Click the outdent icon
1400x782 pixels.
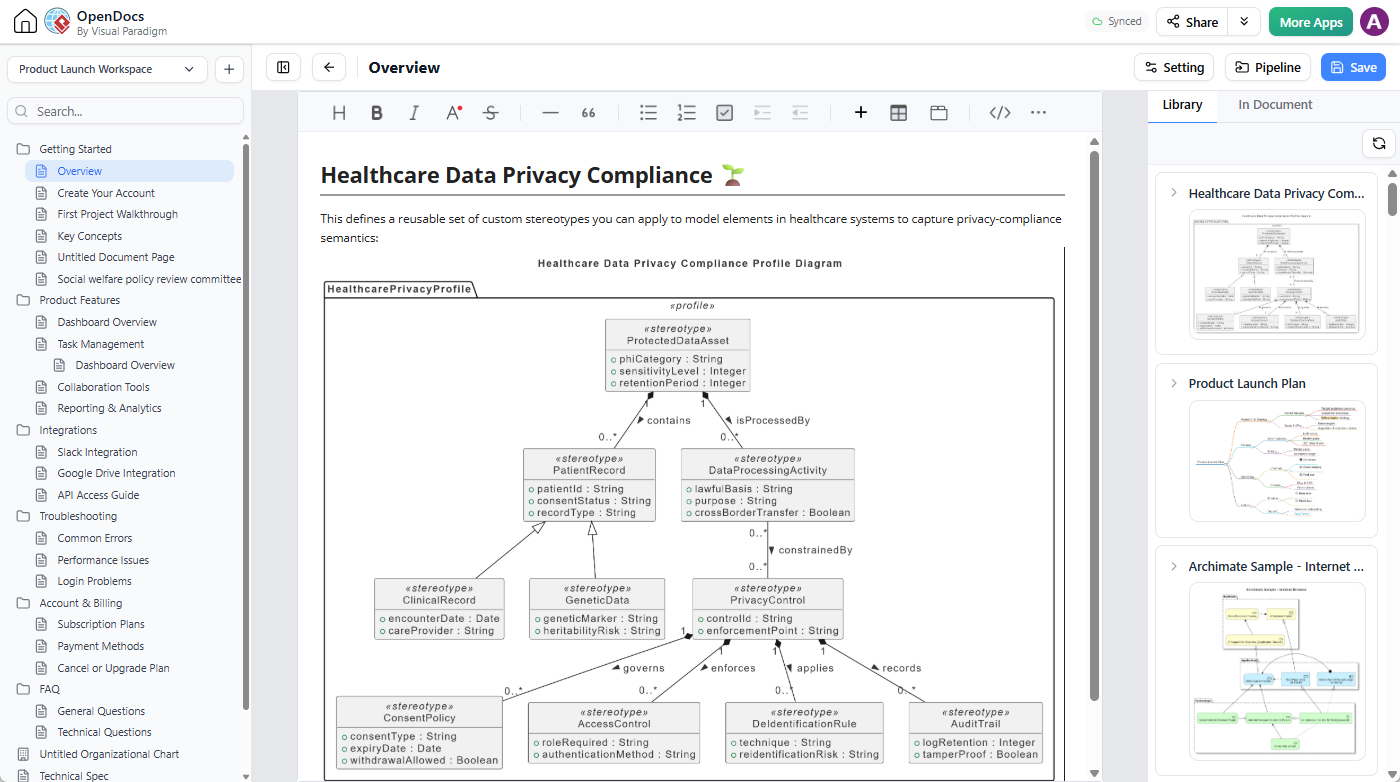(800, 113)
